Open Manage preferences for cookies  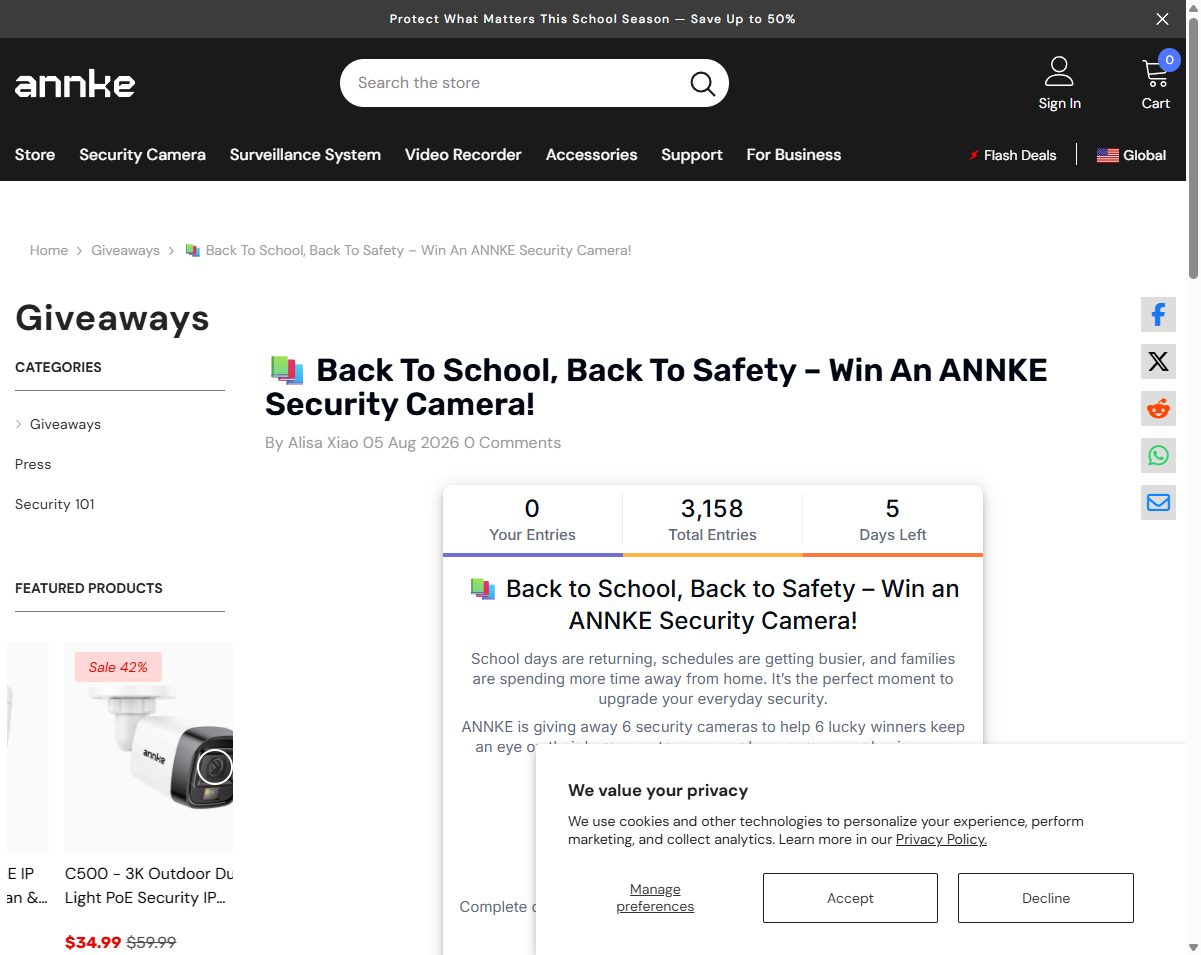[x=655, y=898]
